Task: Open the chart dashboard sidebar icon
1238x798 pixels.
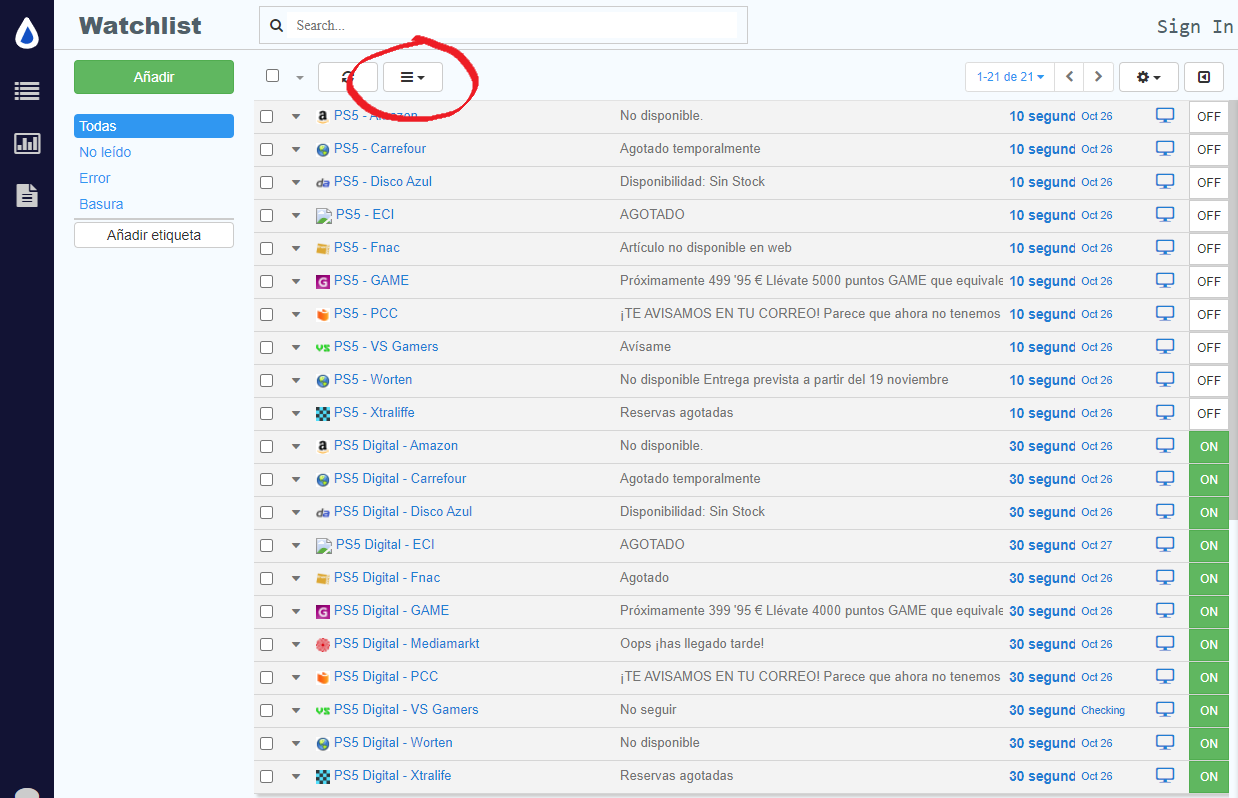Action: pos(27,143)
